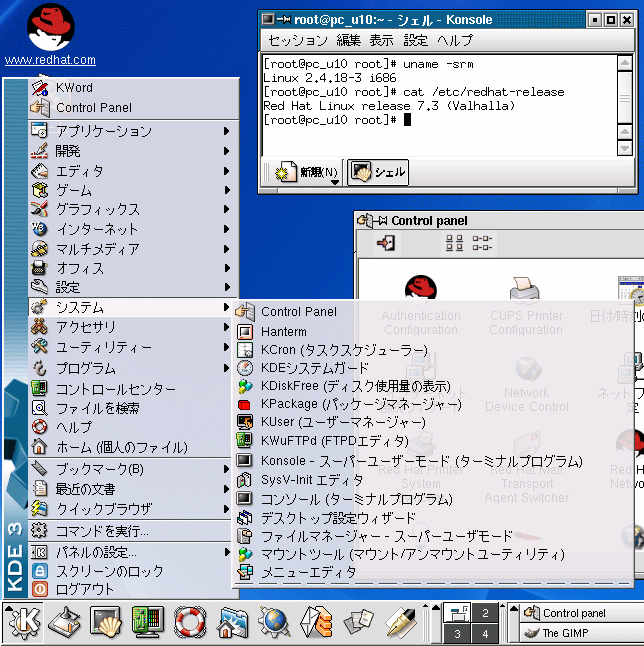Open SysV-Init エディタ entry

click(x=433, y=480)
